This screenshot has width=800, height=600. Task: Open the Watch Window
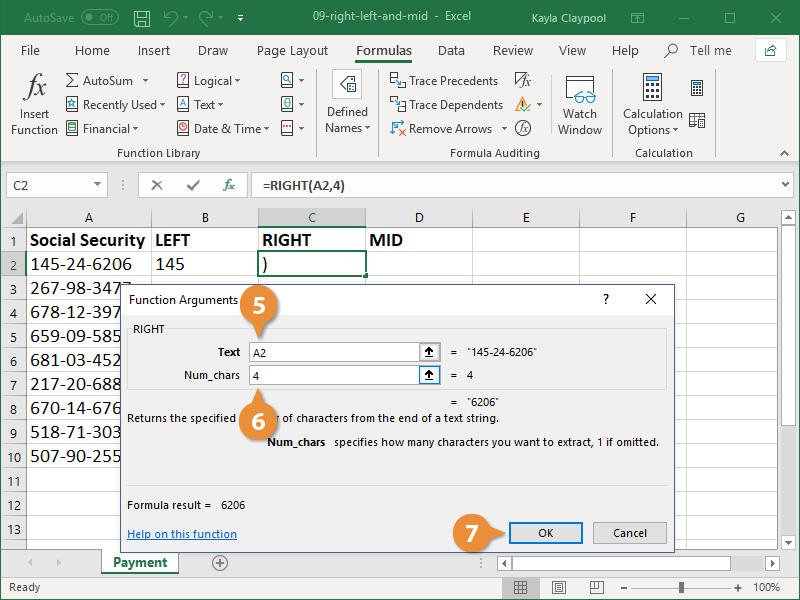point(580,104)
